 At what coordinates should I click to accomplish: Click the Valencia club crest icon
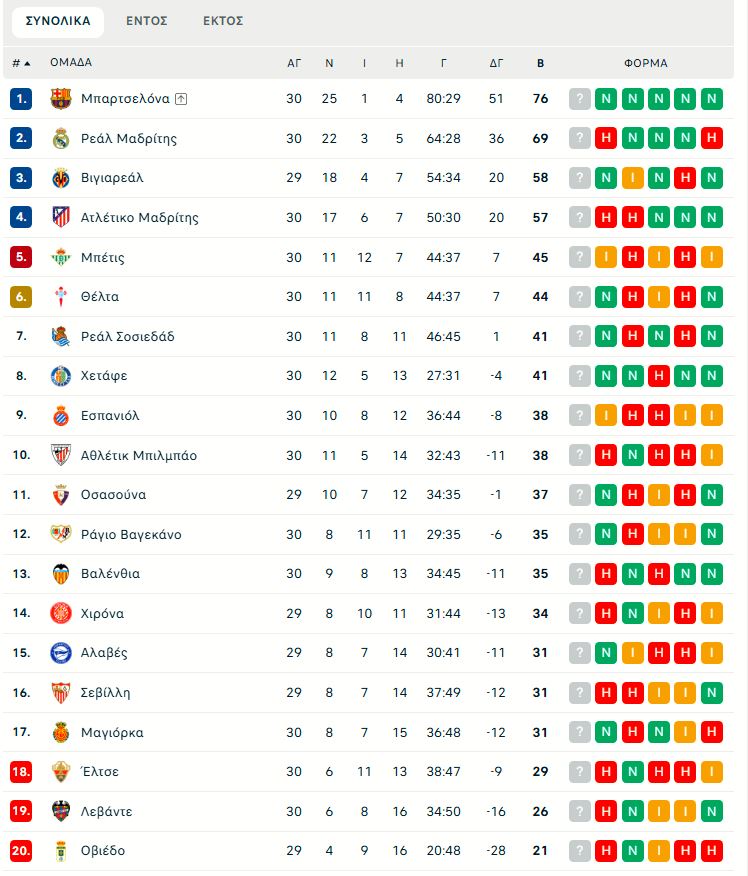(x=61, y=574)
